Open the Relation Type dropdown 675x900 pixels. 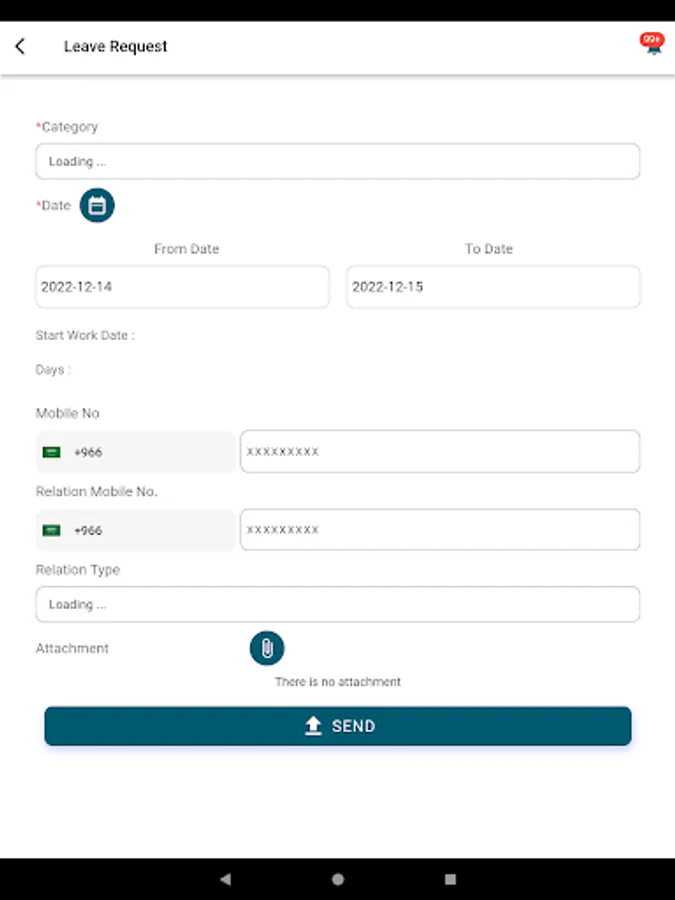click(338, 604)
